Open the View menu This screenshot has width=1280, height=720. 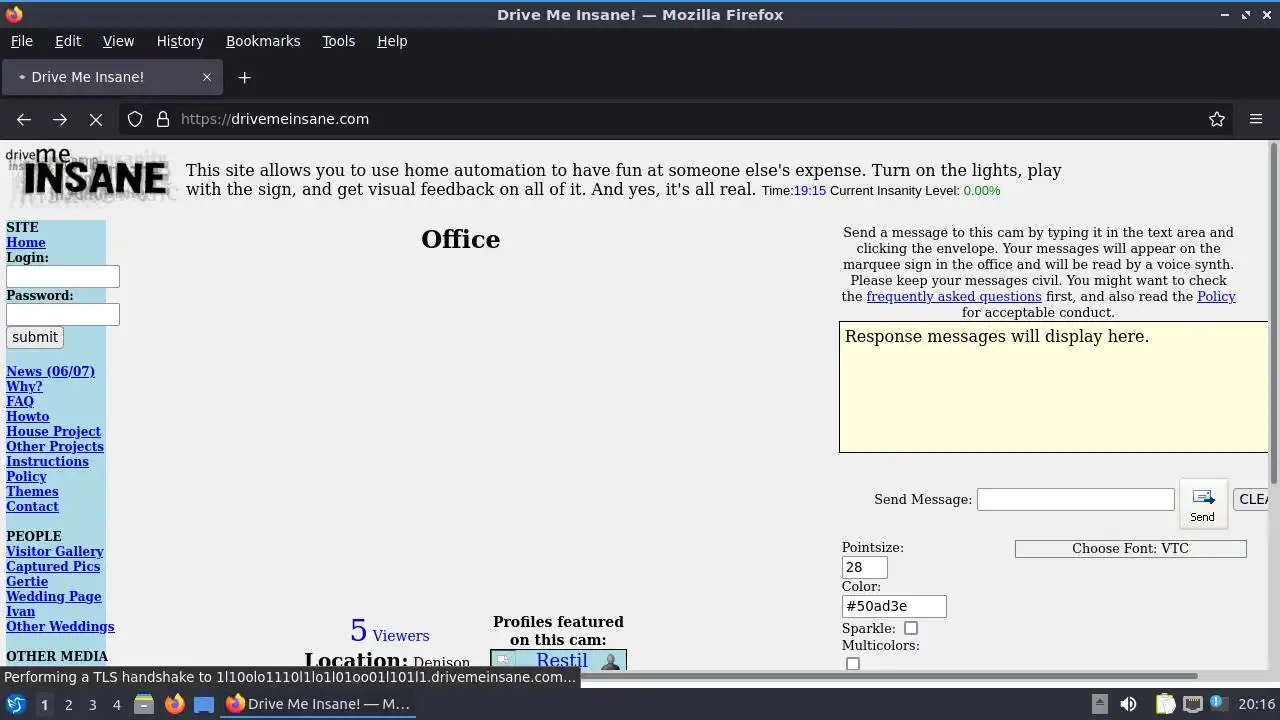coord(118,41)
